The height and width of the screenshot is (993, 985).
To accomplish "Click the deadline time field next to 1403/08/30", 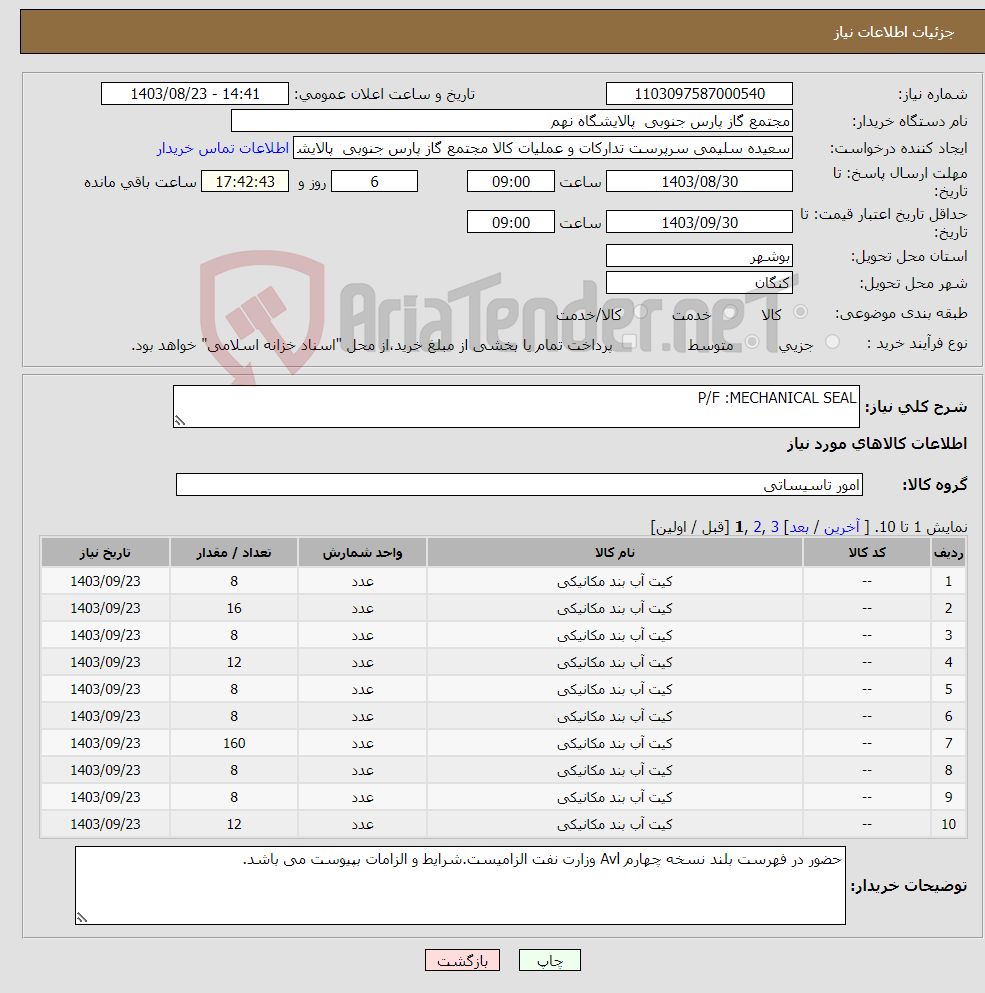I will pyautogui.click(x=511, y=182).
